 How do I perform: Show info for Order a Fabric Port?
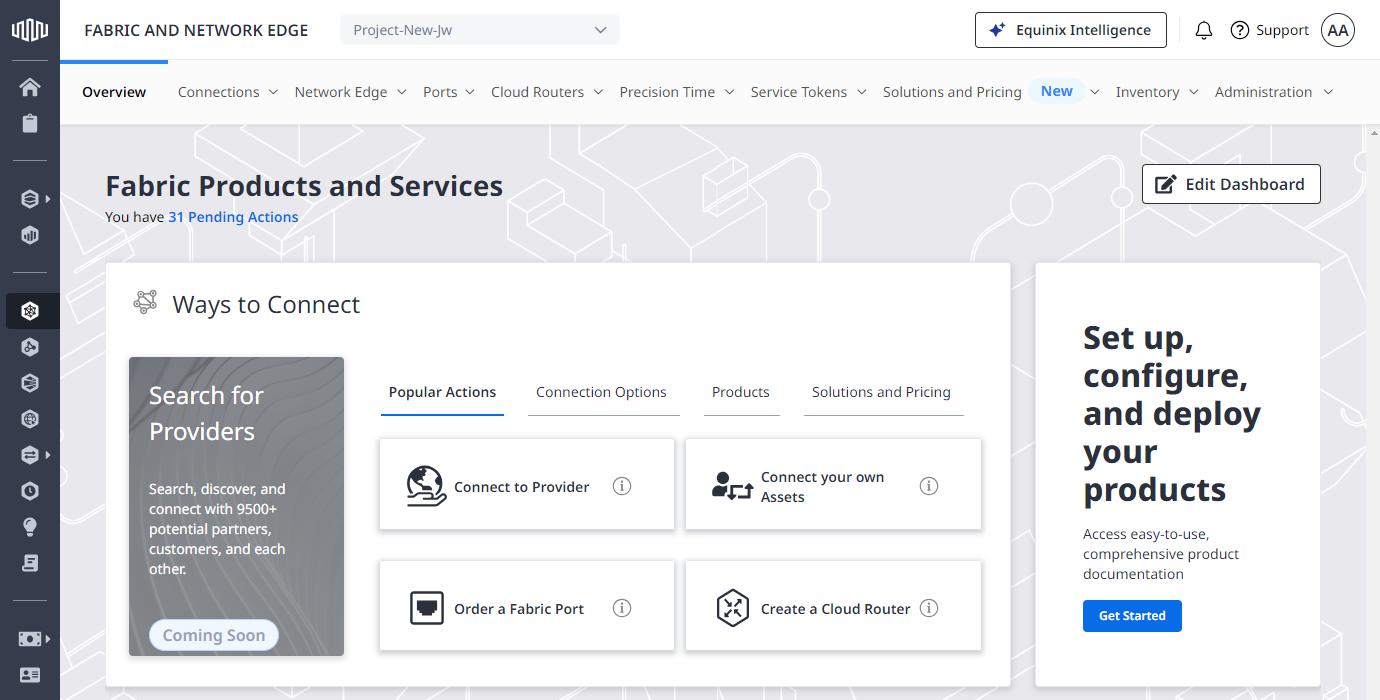622,608
